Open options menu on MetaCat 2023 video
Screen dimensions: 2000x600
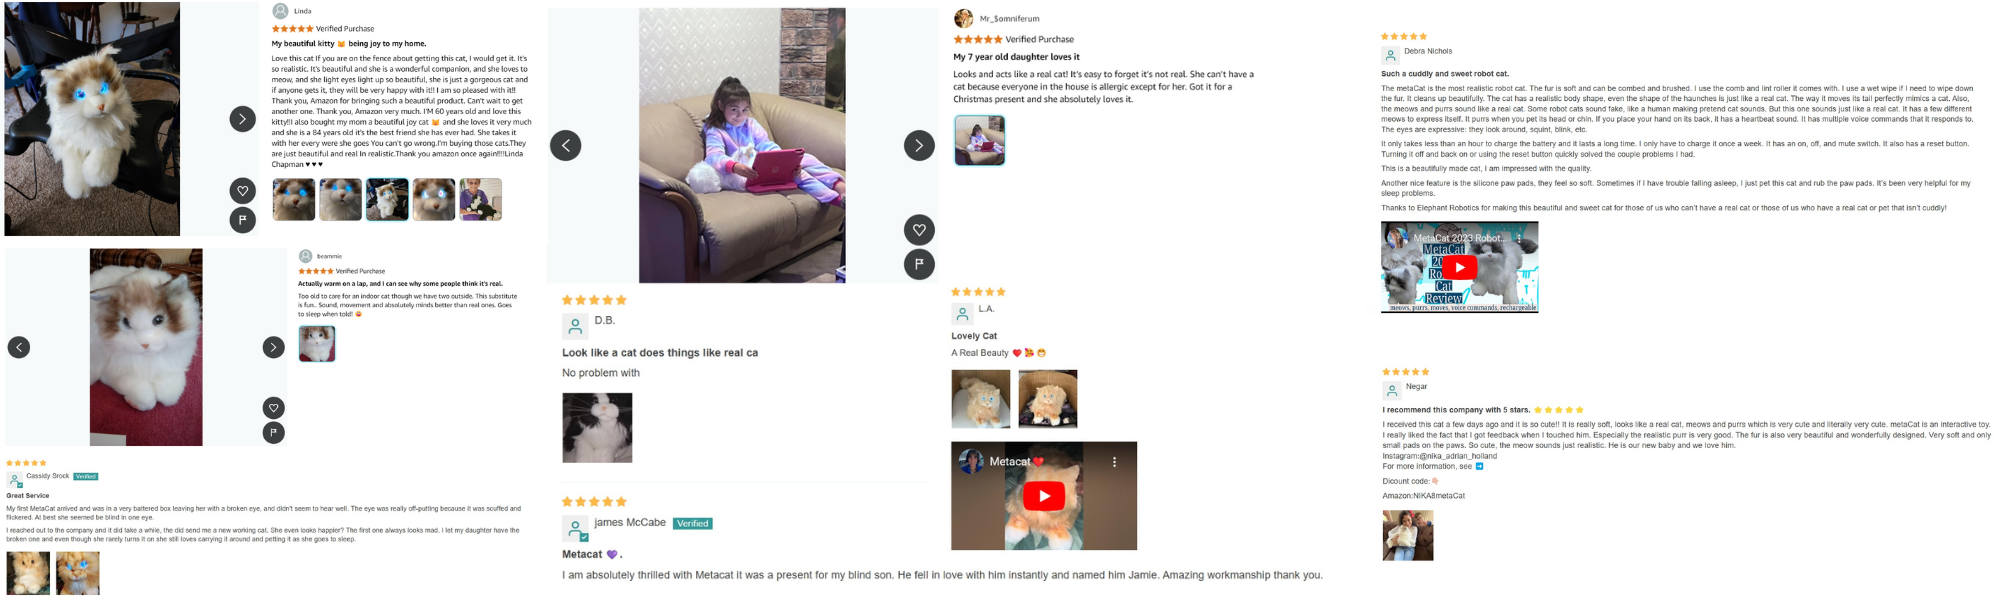coord(1519,239)
